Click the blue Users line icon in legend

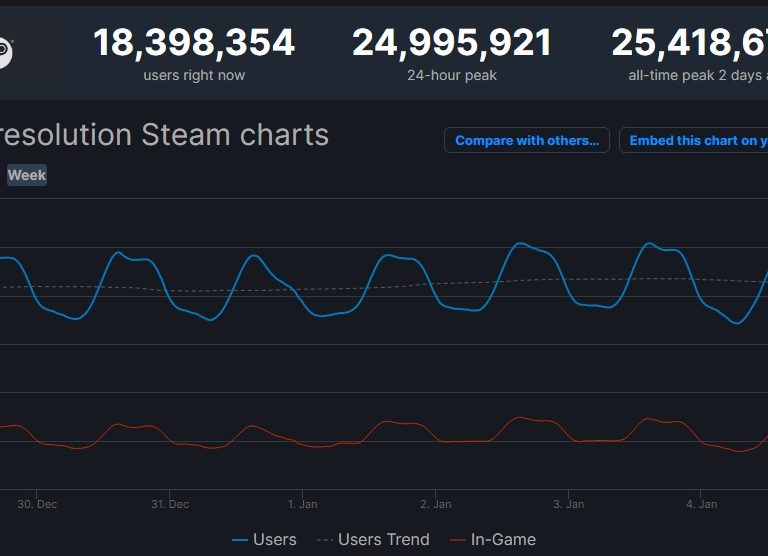239,540
